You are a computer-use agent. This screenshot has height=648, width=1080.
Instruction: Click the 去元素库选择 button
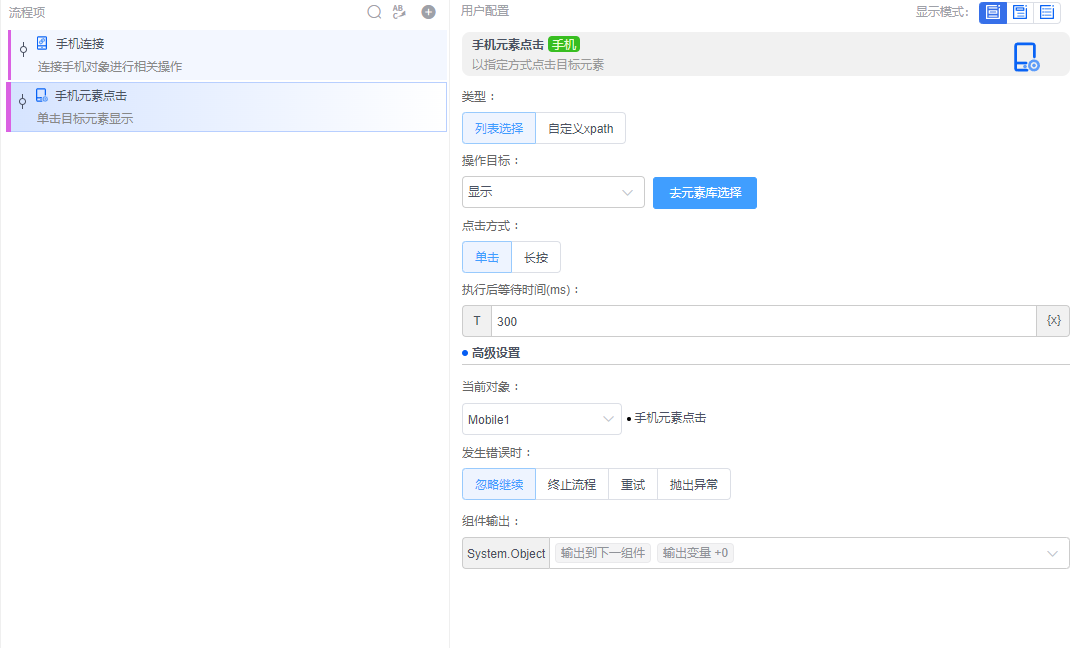pyautogui.click(x=704, y=192)
